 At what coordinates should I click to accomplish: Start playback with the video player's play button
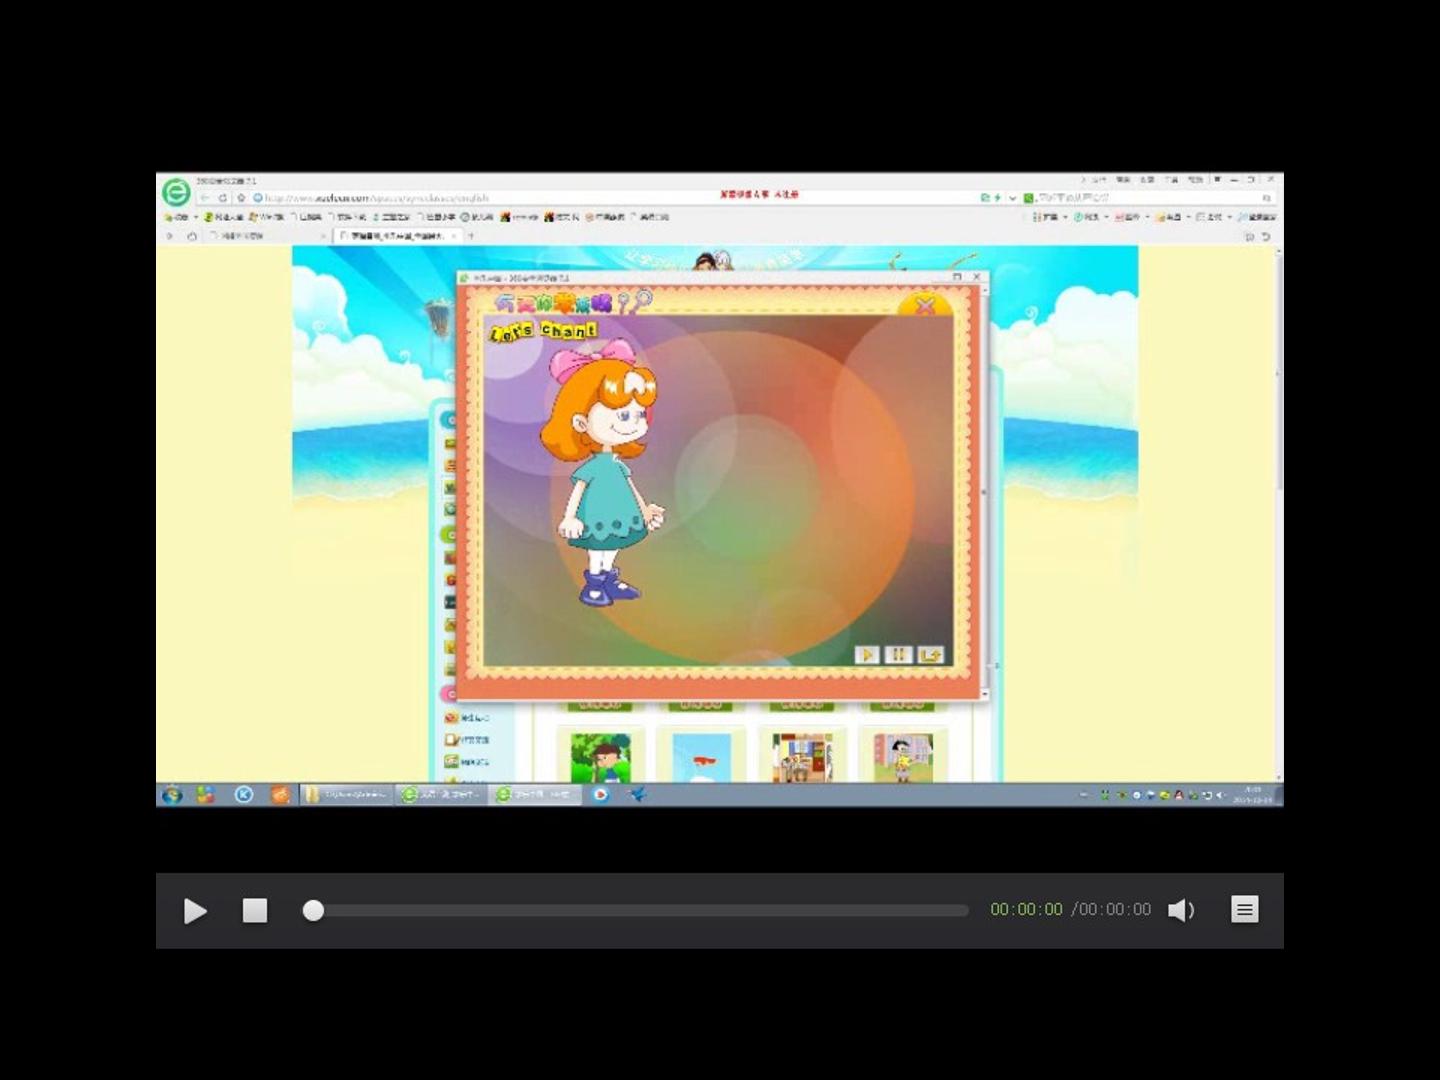[195, 911]
